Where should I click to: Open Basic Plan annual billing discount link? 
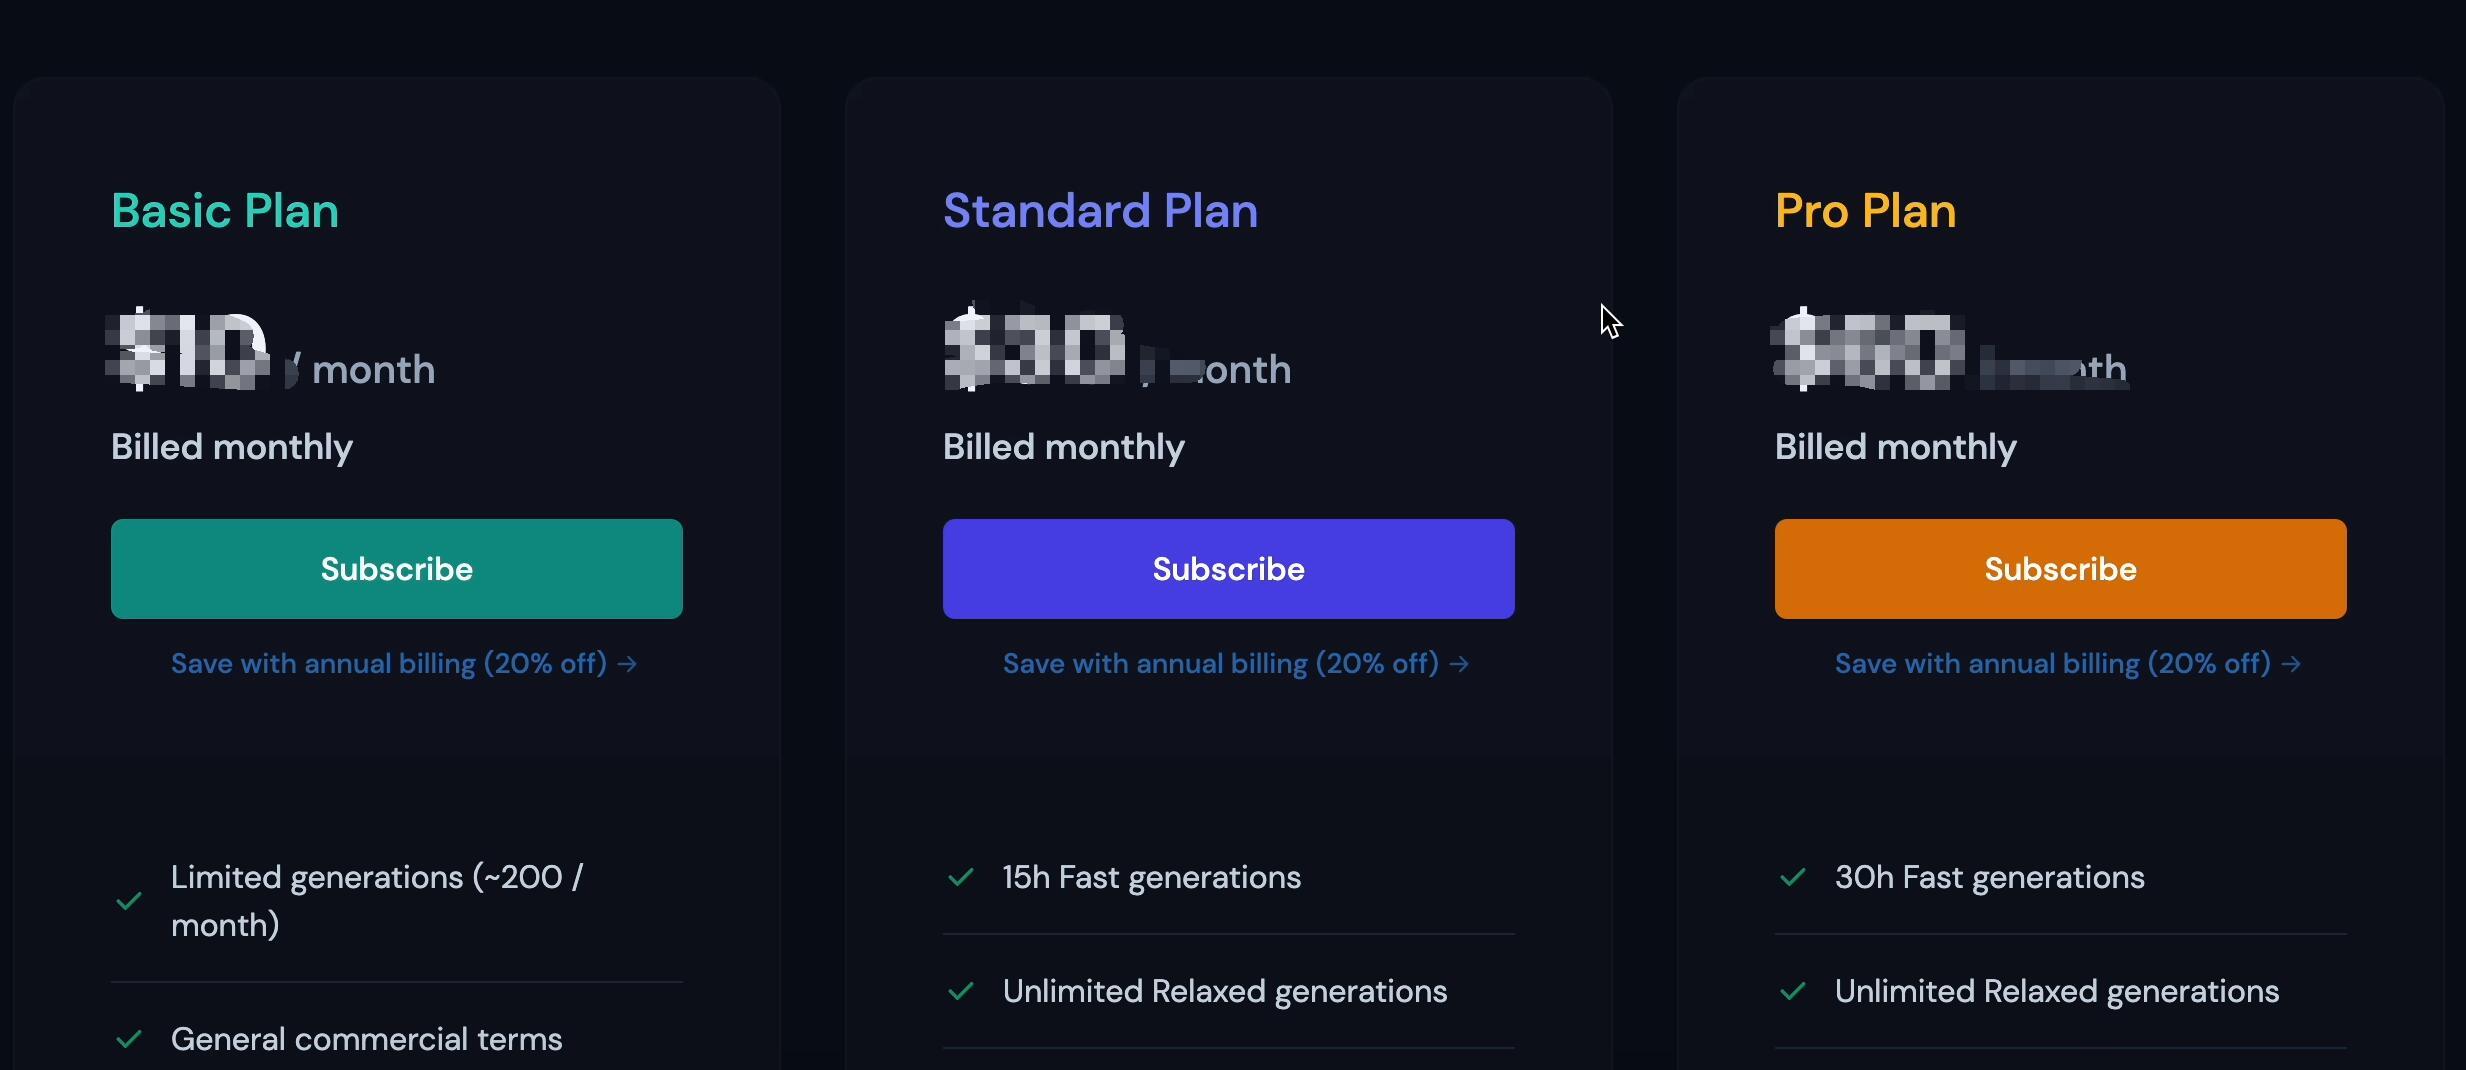tap(404, 664)
